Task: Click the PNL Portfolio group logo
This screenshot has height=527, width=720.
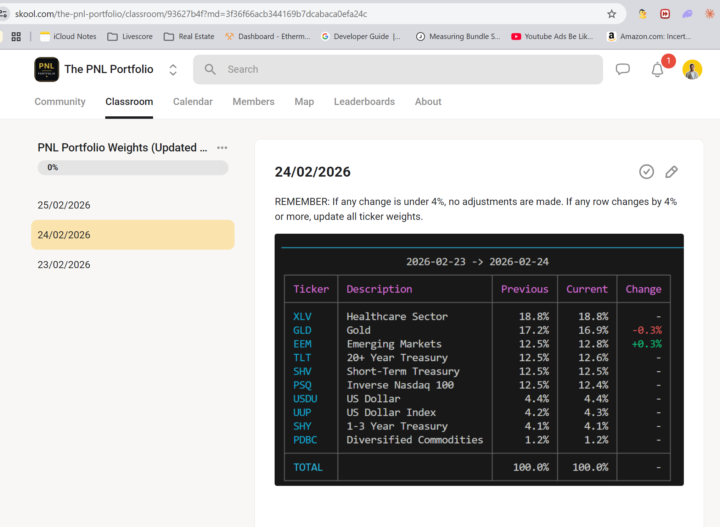Action: (46, 69)
